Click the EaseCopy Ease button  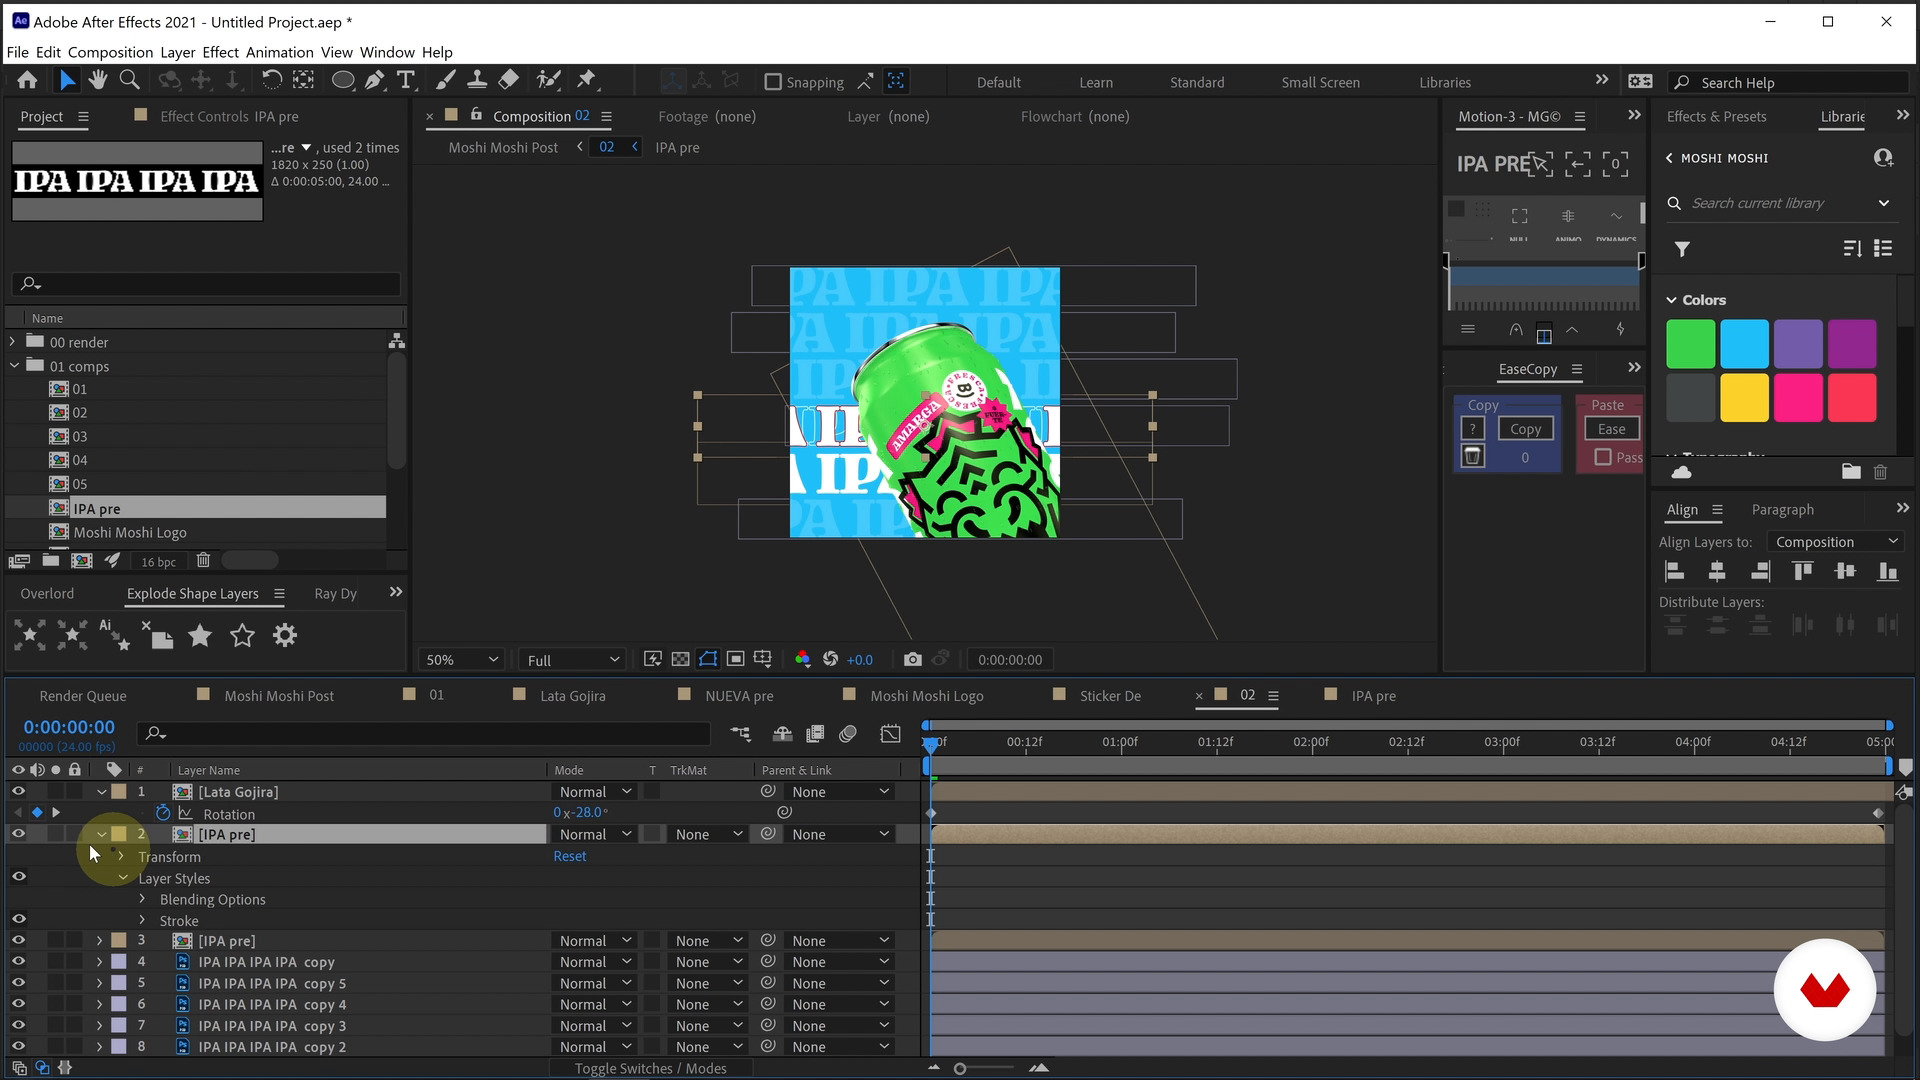coord(1611,429)
